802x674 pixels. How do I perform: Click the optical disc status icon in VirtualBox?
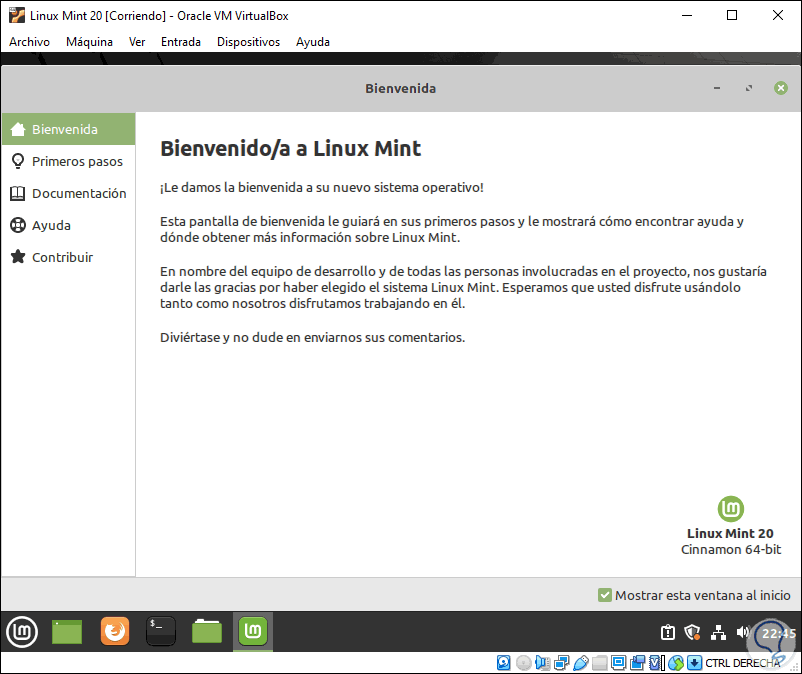click(523, 663)
